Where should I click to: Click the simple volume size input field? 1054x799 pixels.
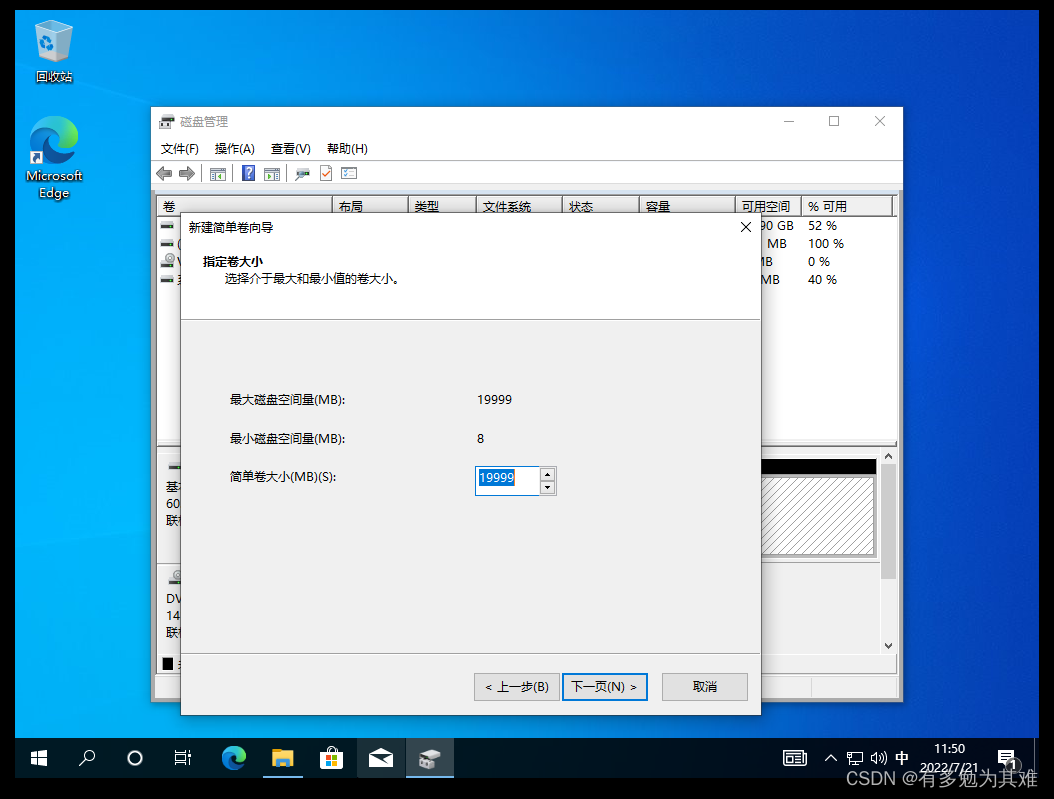click(x=507, y=480)
